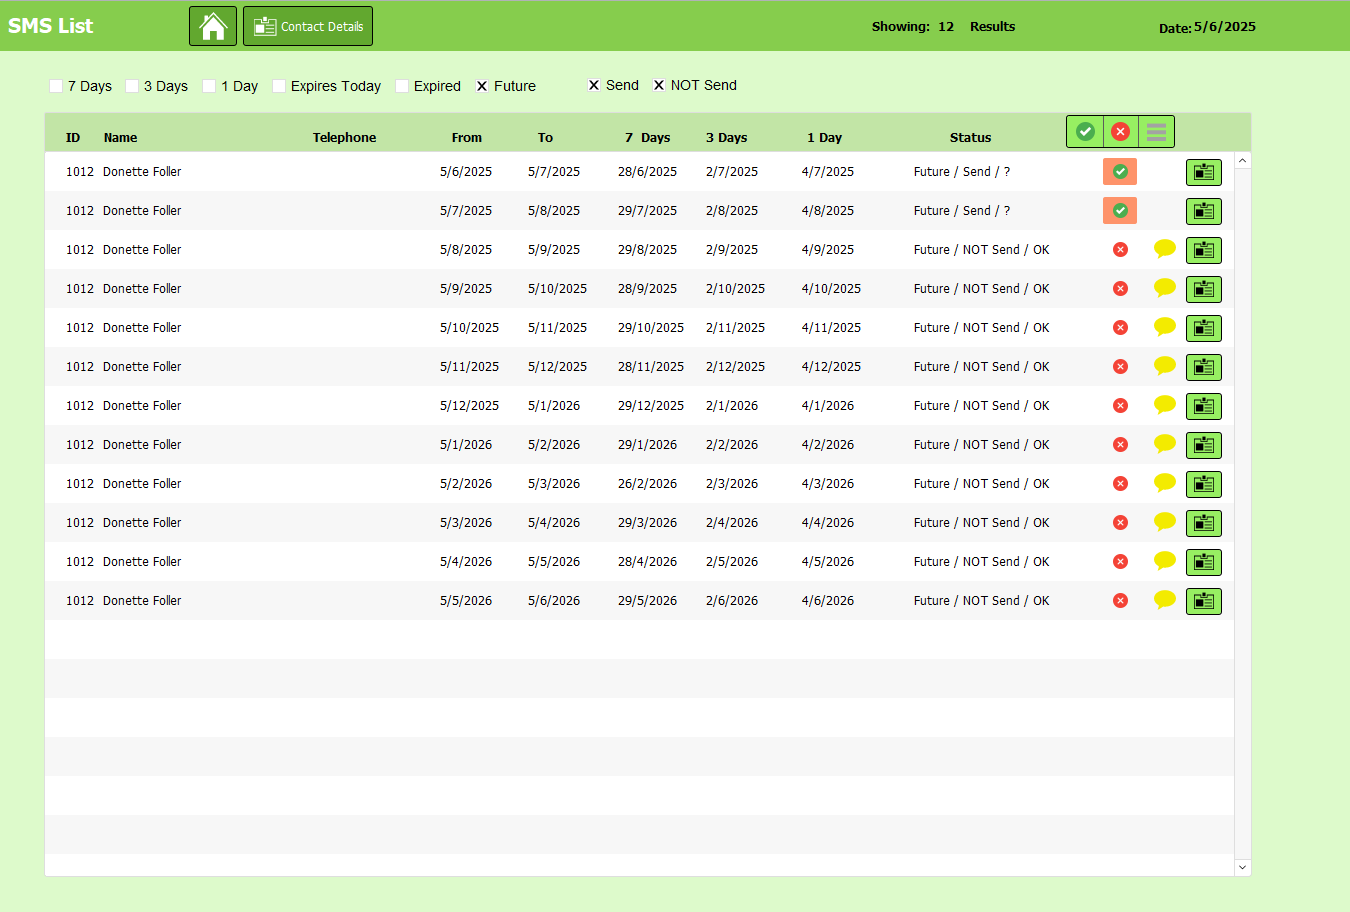Open the header list menu icon
This screenshot has width=1350, height=912.
pos(1156,131)
